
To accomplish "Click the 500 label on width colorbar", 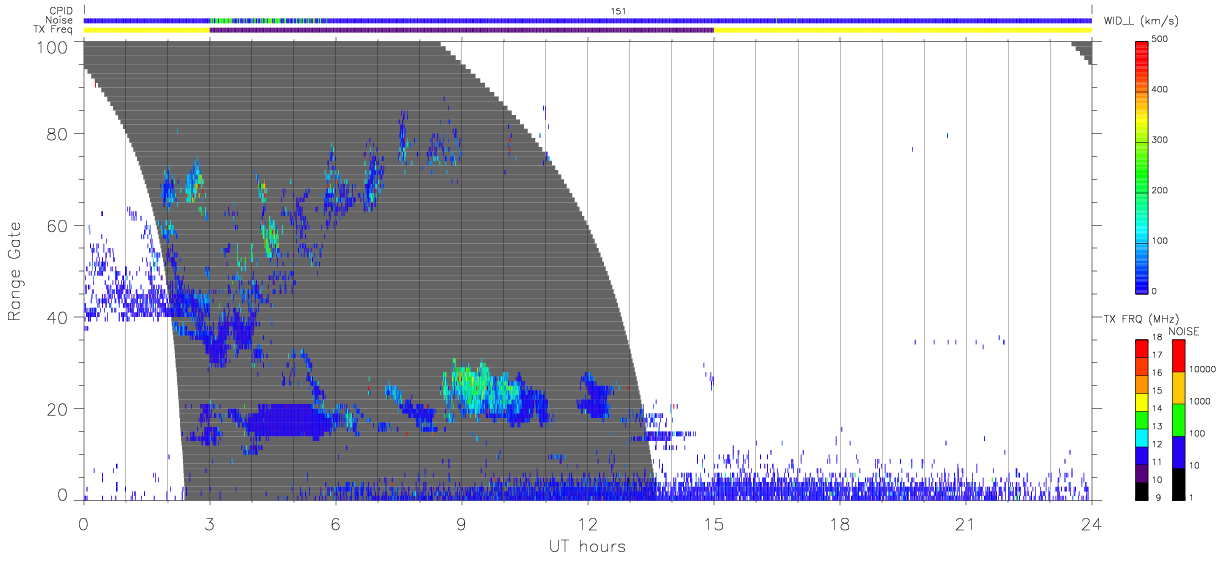I will [x=1162, y=39].
